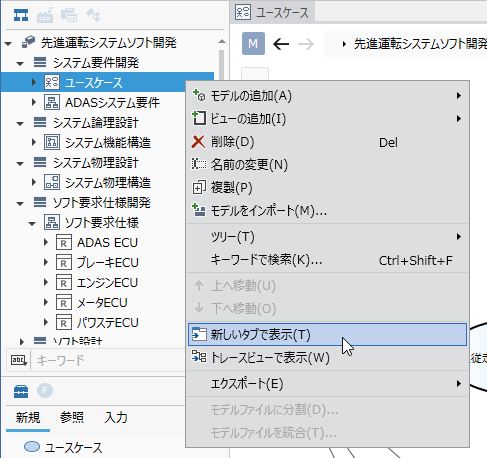Choose モデルをインポート(M)... menu item
This screenshot has width=487, height=458.
point(327,211)
